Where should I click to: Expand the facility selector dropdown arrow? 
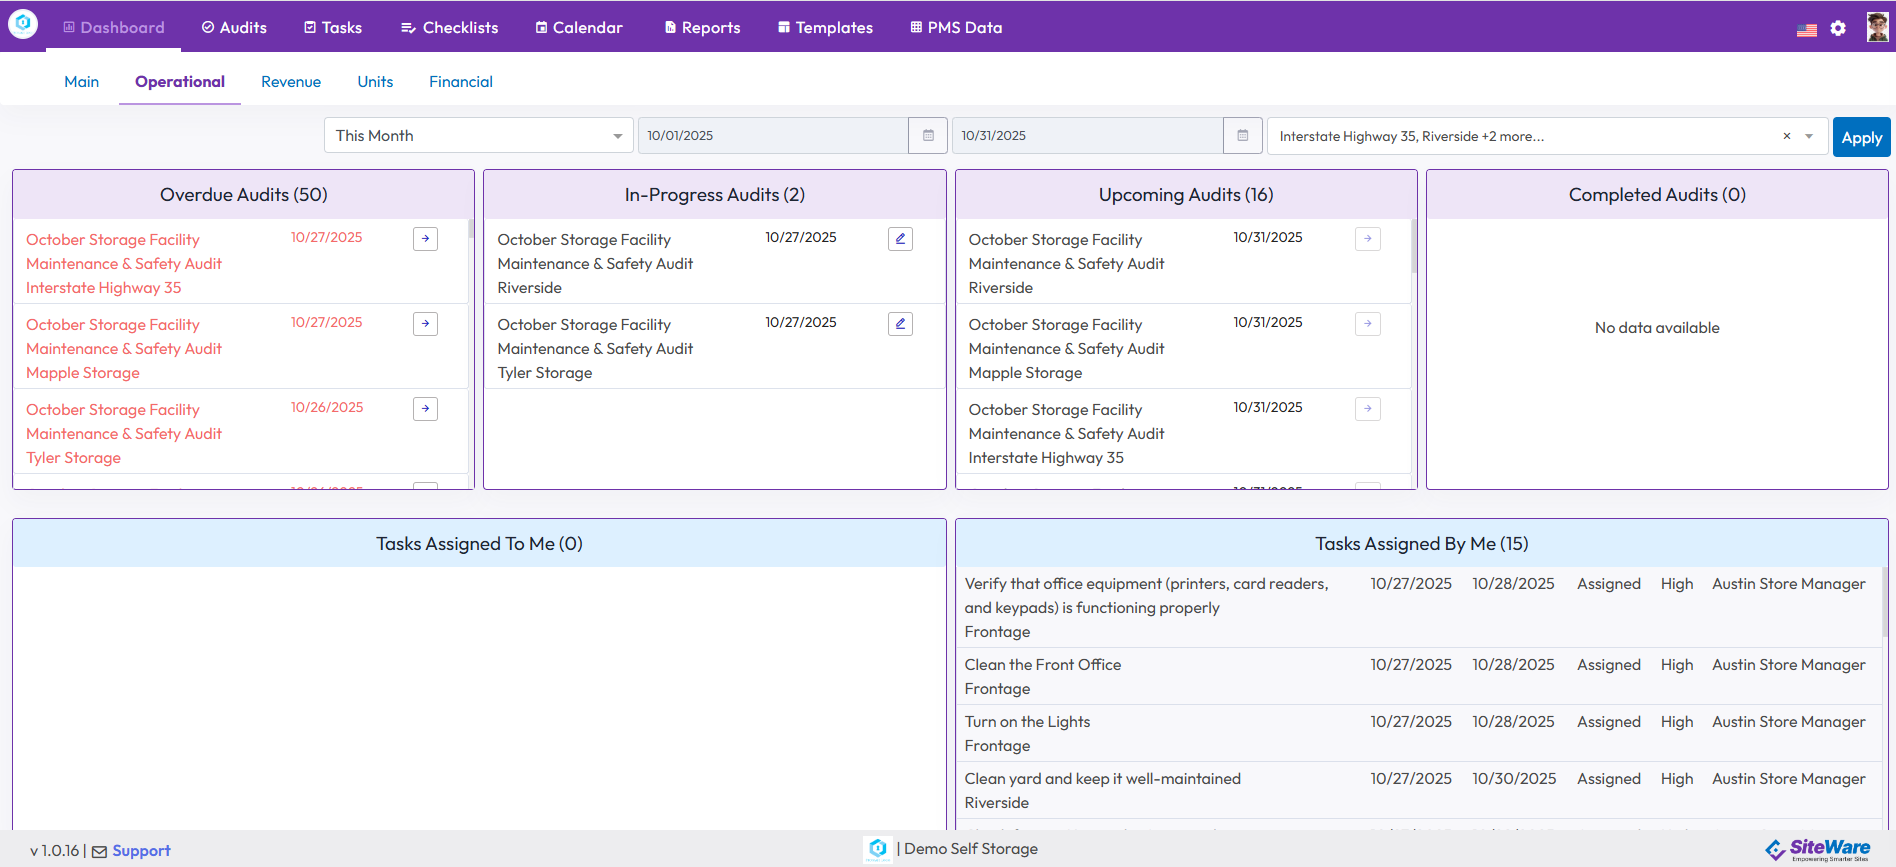1809,137
